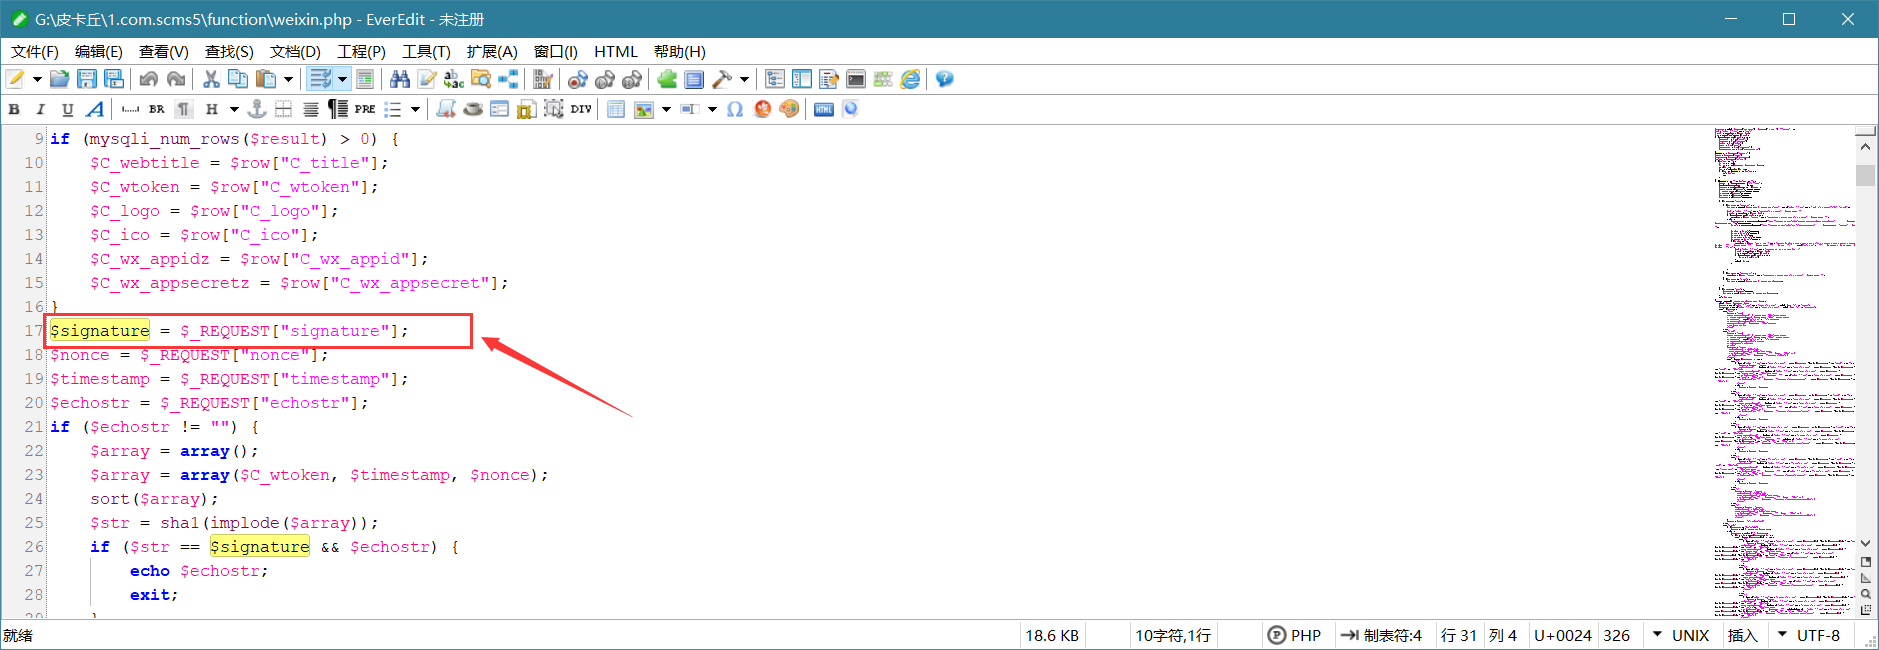Click the 插入 insert mode indicator
This screenshot has height=650, width=1879.
(x=1743, y=635)
